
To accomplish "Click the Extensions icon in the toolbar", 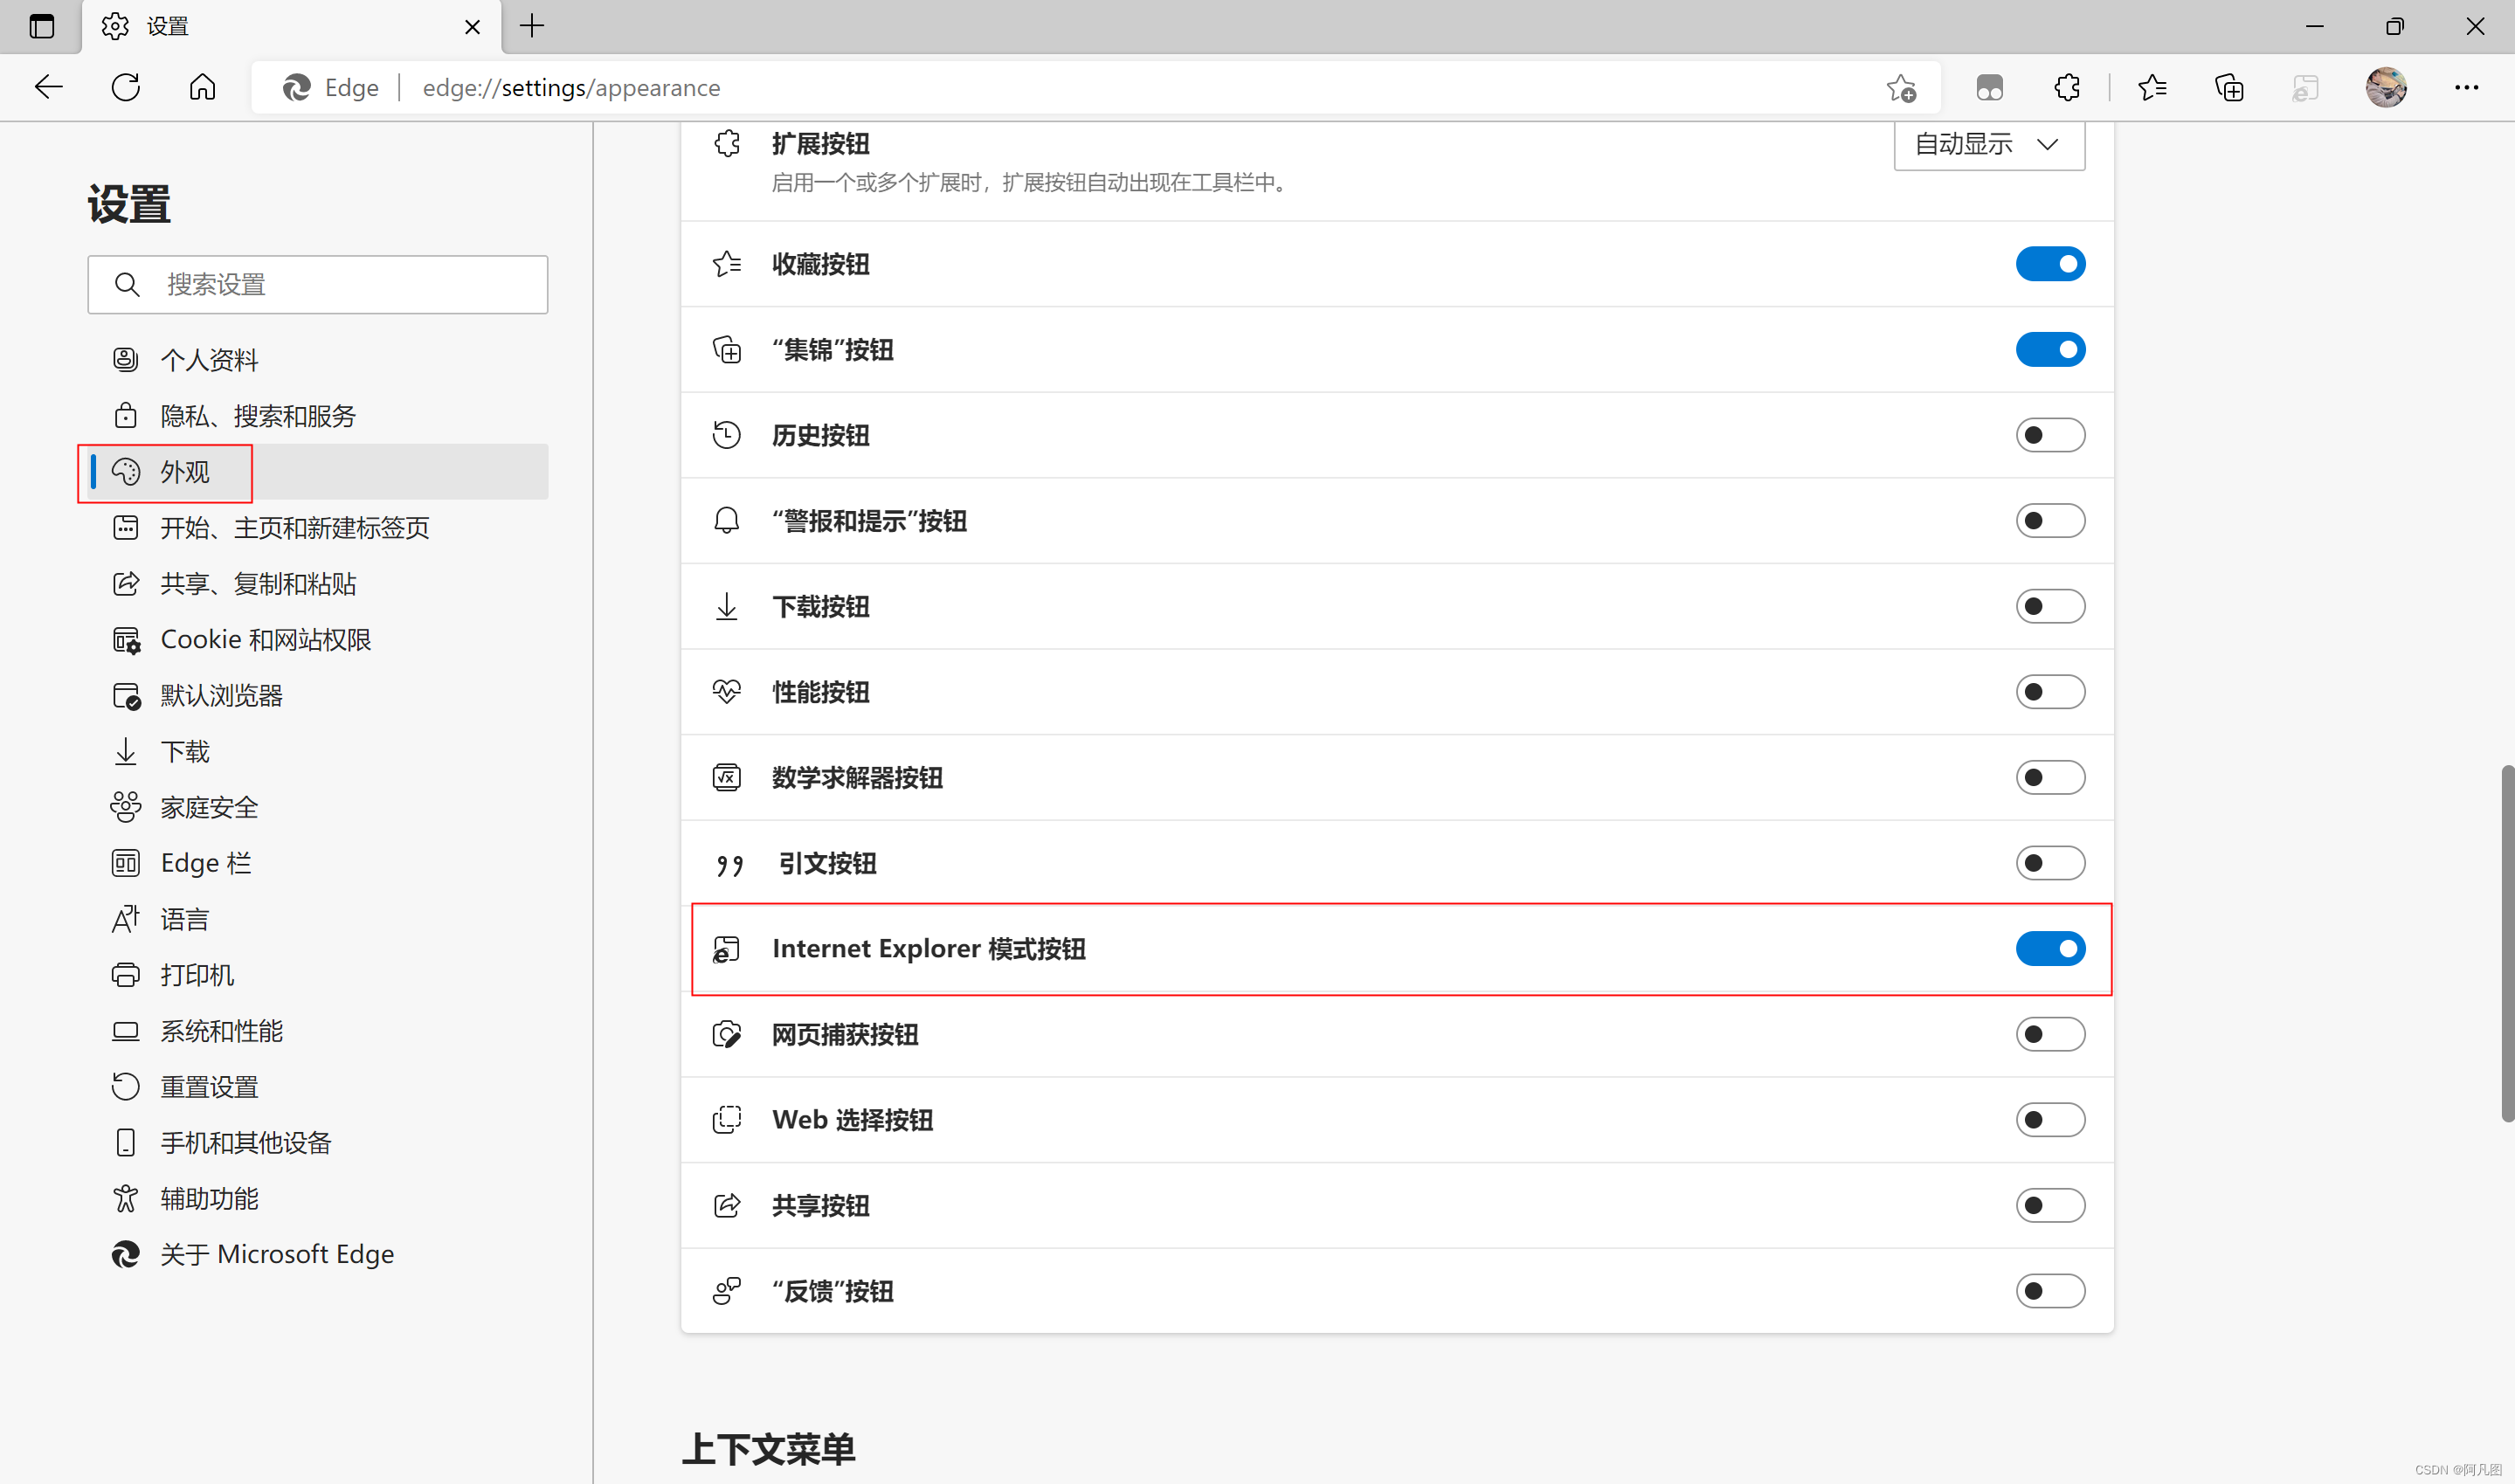I will pyautogui.click(x=2066, y=87).
